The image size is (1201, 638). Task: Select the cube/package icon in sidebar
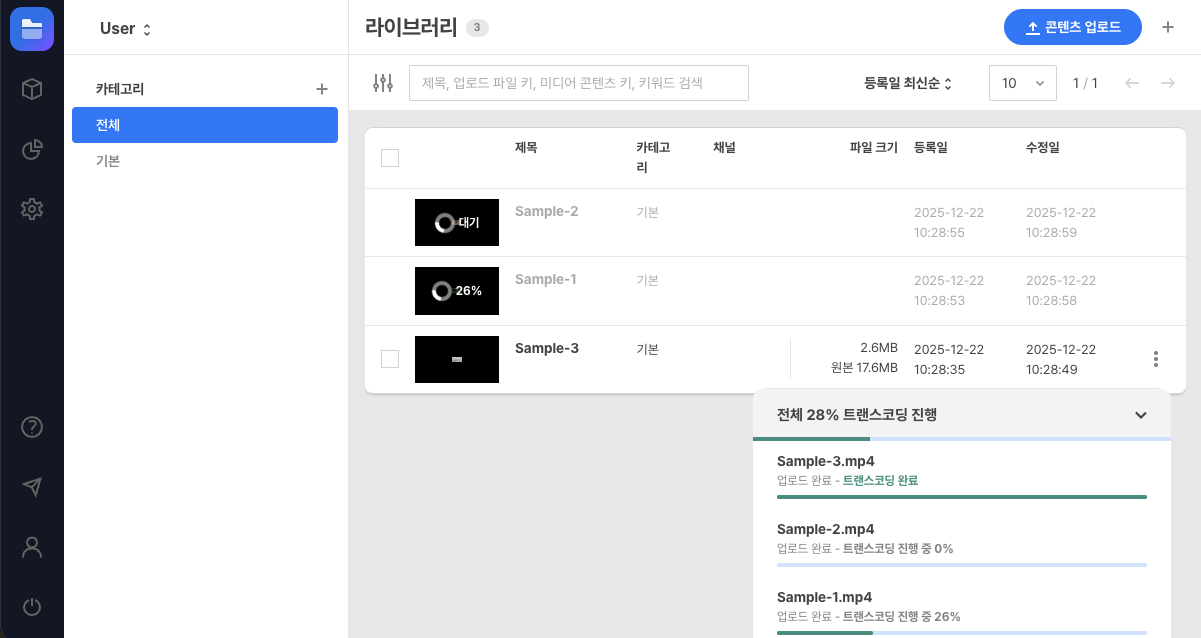coord(31,89)
